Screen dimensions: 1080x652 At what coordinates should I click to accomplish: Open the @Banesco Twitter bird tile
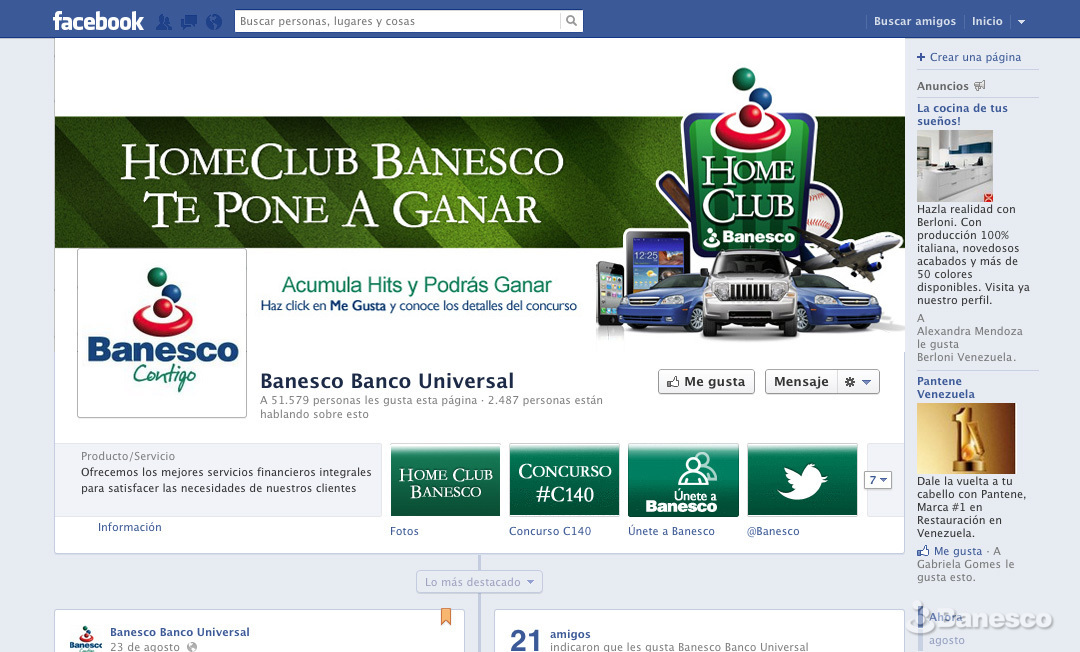(802, 481)
